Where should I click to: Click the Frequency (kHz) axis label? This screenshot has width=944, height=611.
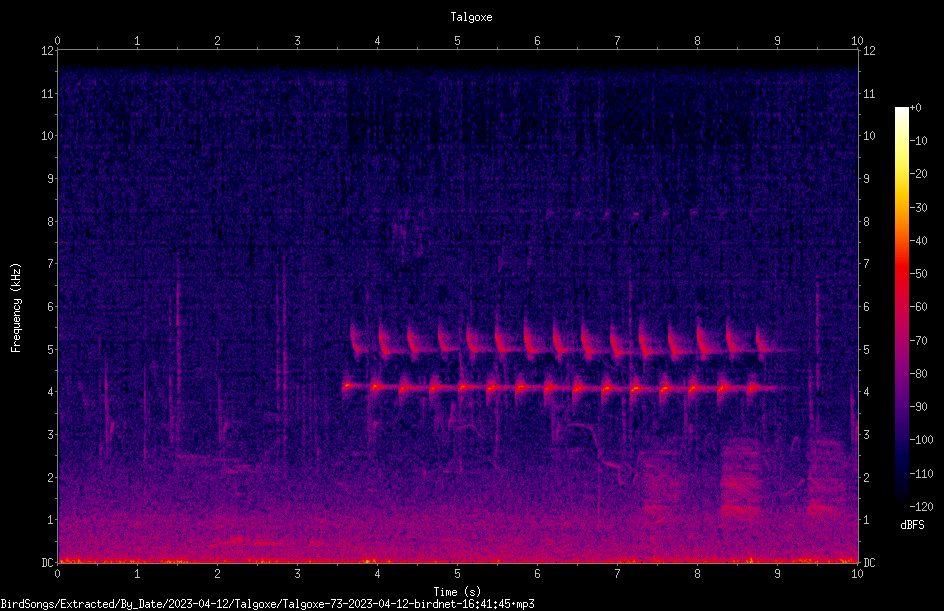(16, 308)
